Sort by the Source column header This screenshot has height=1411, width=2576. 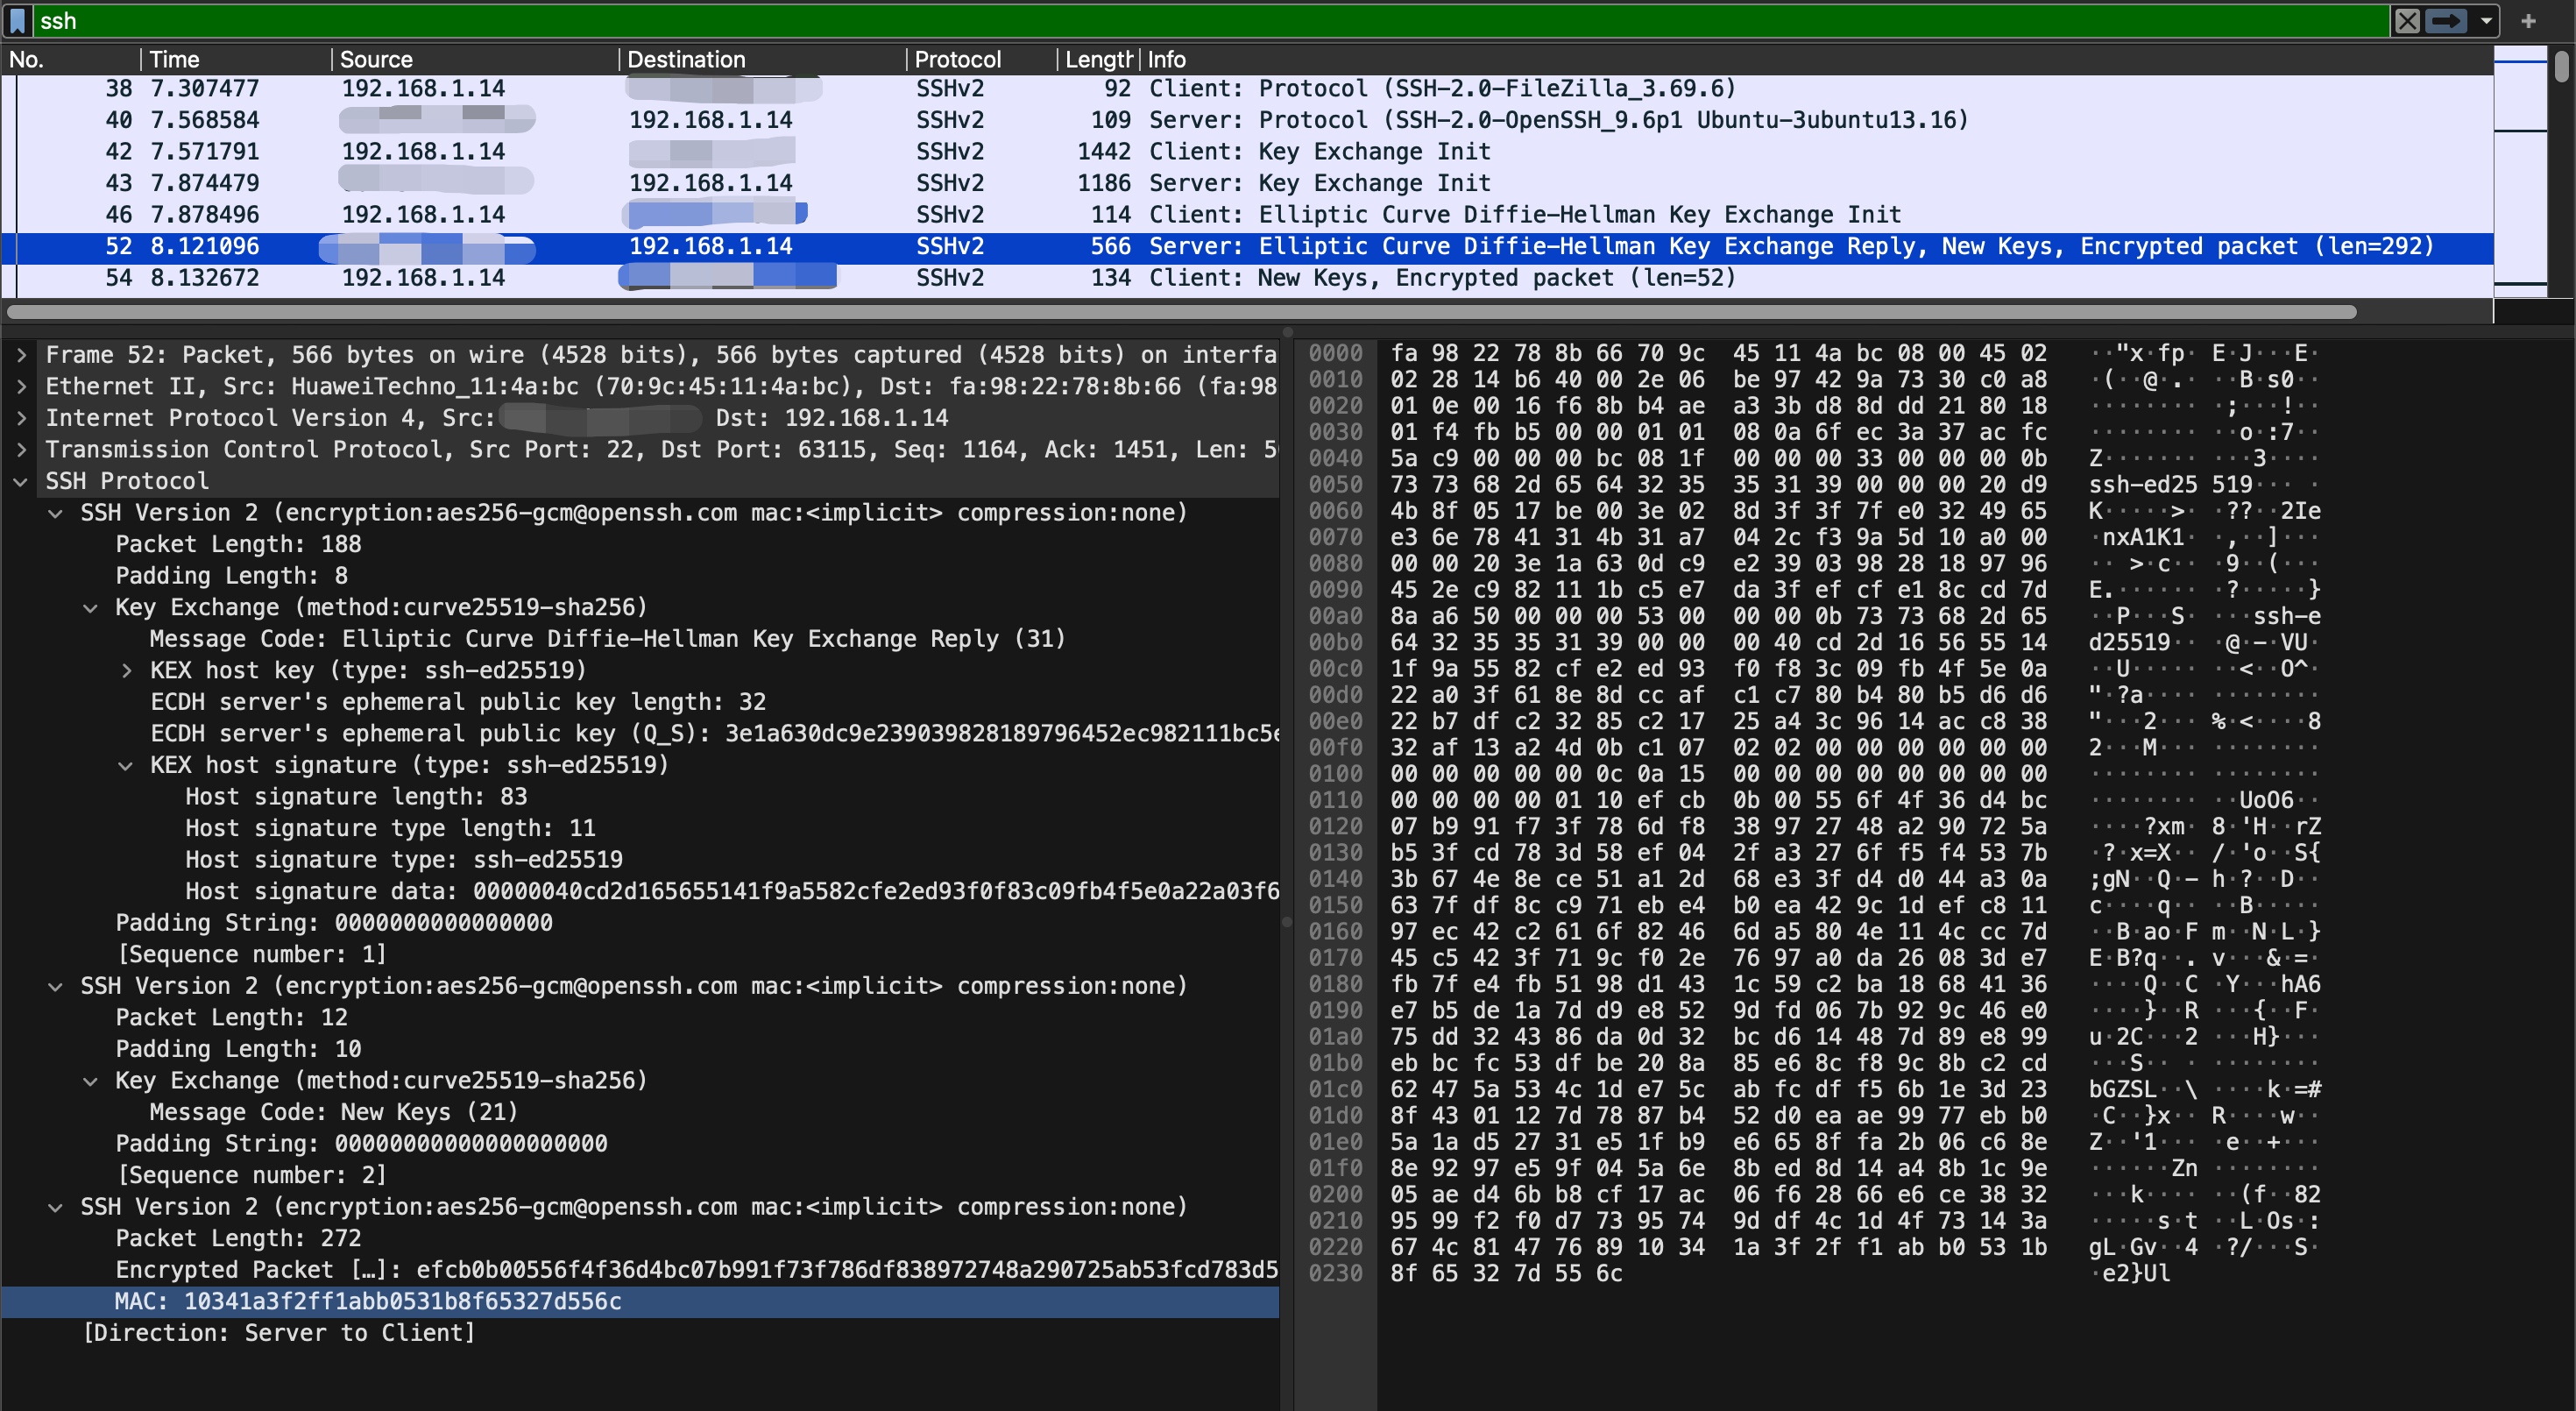pos(476,60)
